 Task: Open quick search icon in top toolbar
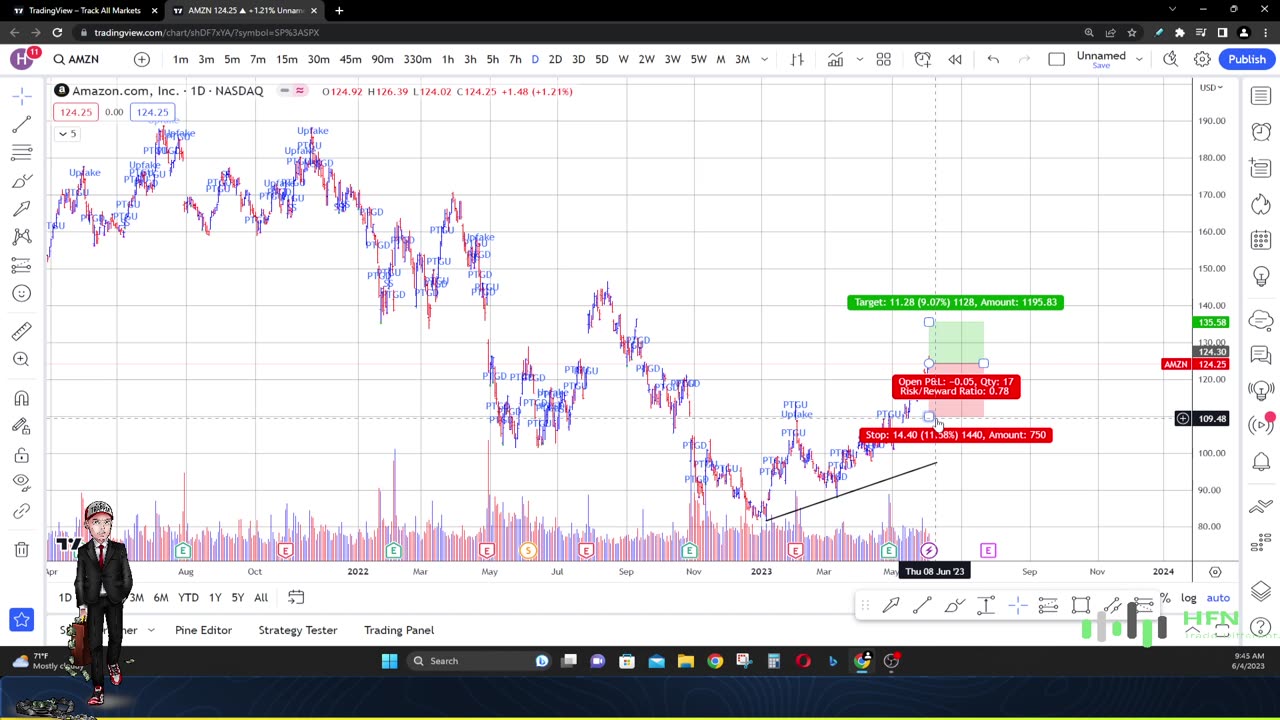pos(1170,59)
